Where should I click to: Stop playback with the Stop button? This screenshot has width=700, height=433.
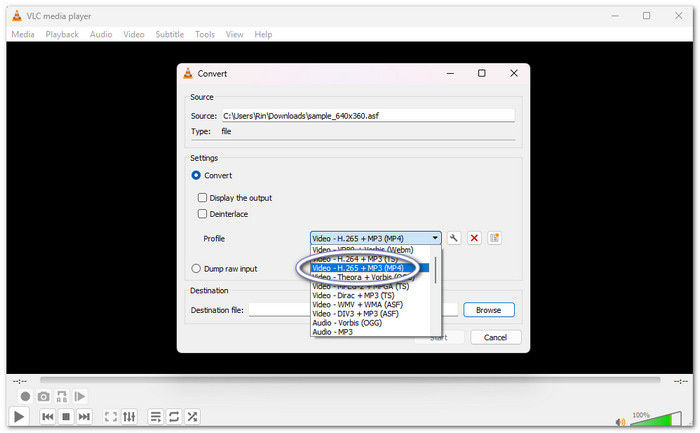(66, 416)
